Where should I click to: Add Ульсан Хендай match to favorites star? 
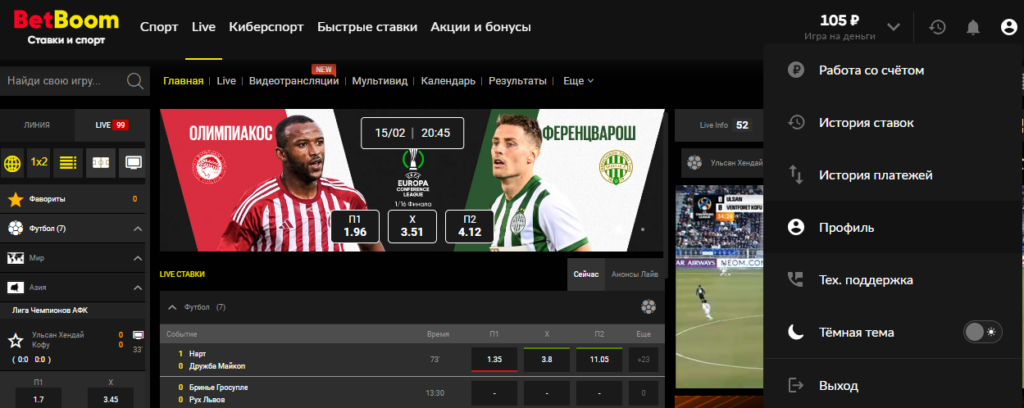(15, 340)
